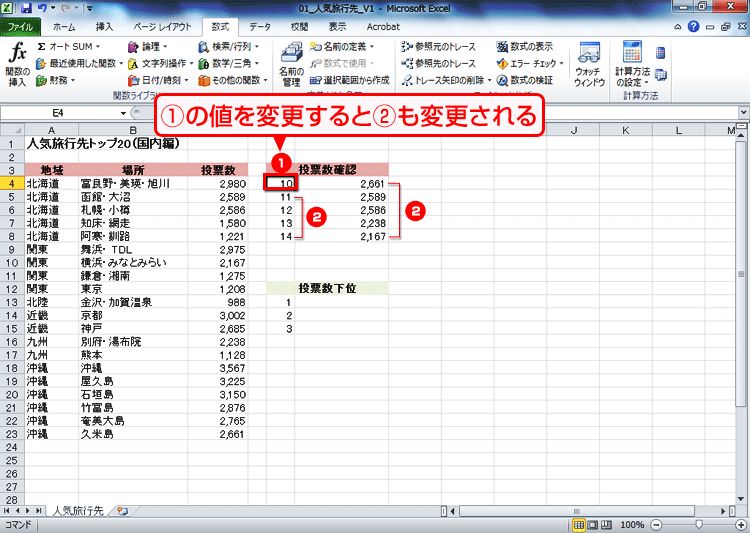Viewport: 750px width, 533px height.
Task: Open the Financial (財務) functions
Action: (x=55, y=80)
